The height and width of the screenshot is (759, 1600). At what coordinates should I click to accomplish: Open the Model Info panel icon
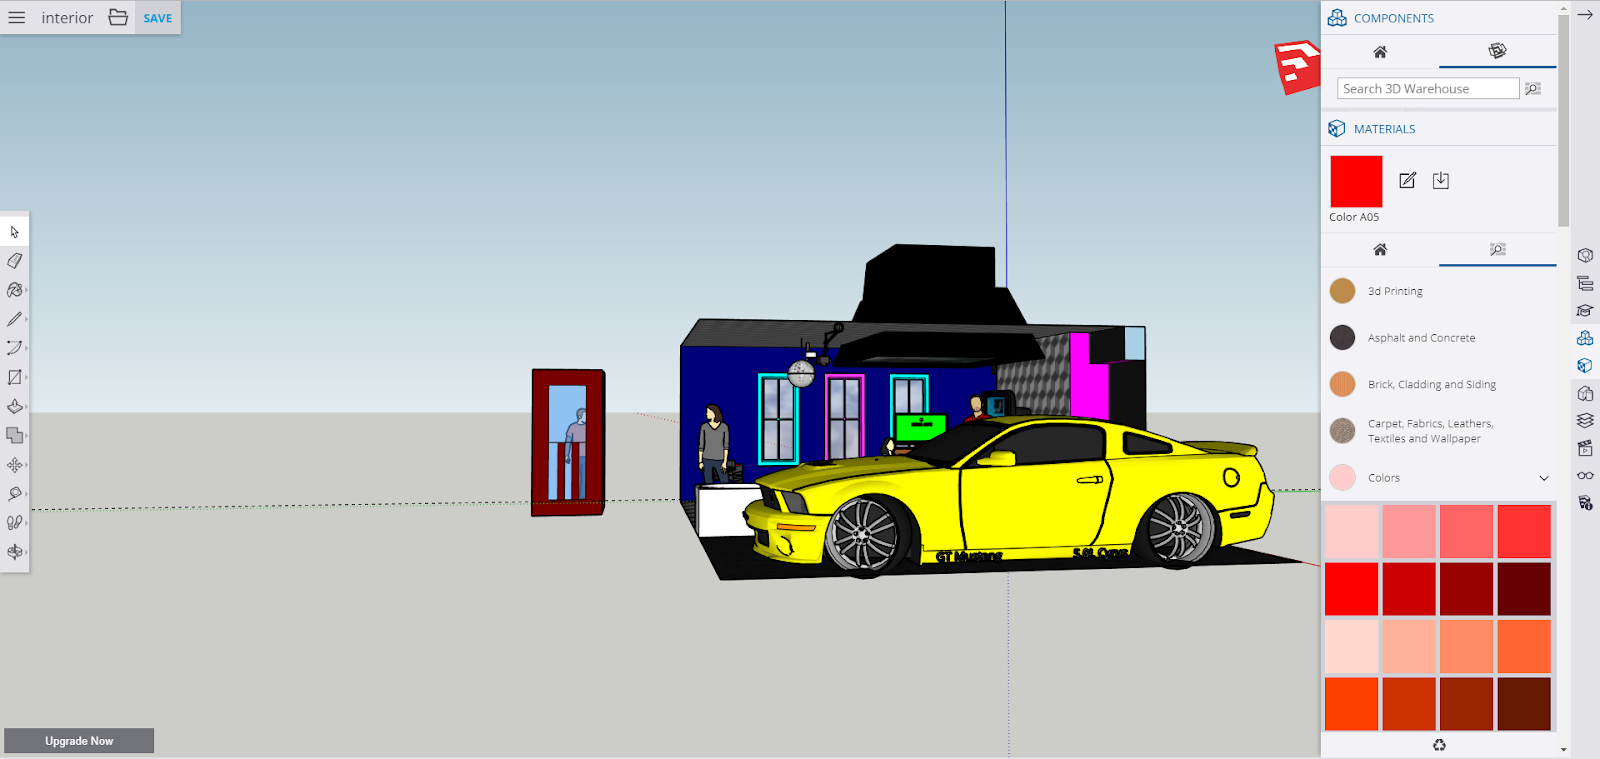(1585, 503)
